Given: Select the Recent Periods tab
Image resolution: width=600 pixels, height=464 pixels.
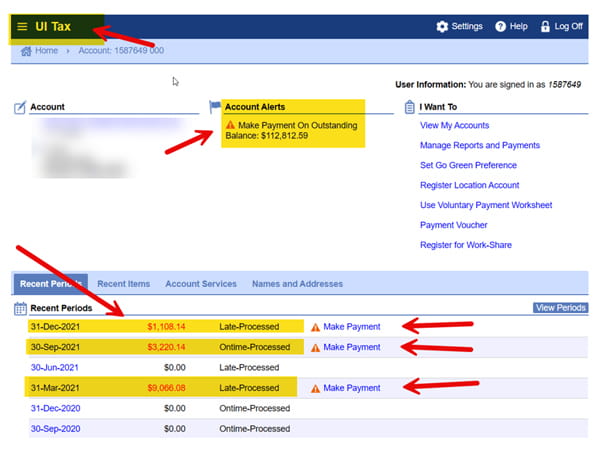Looking at the screenshot, I should tap(51, 284).
